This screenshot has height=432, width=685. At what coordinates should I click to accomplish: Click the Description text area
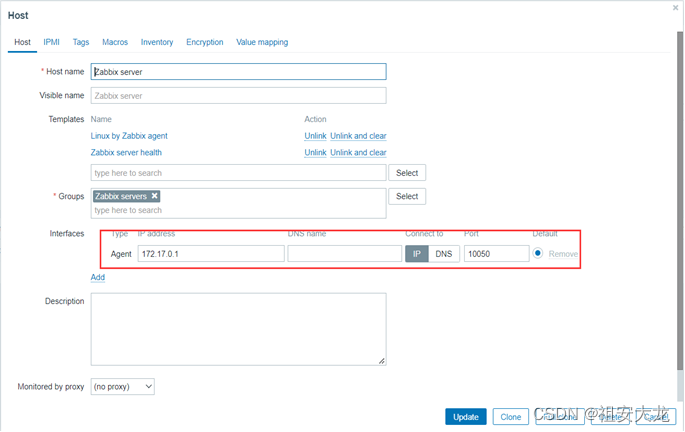[x=239, y=329]
